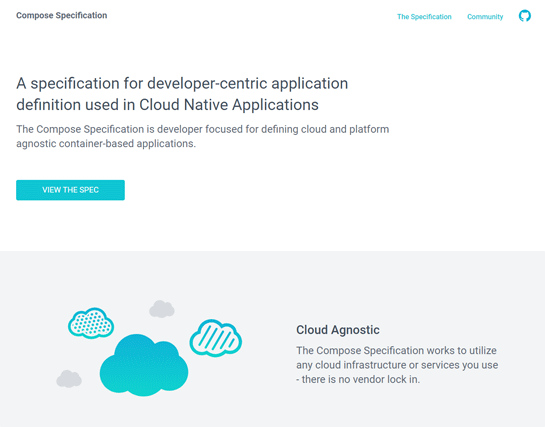The height and width of the screenshot is (427, 545).
Task: Click the main headline about developer-centric application
Action: tap(182, 94)
